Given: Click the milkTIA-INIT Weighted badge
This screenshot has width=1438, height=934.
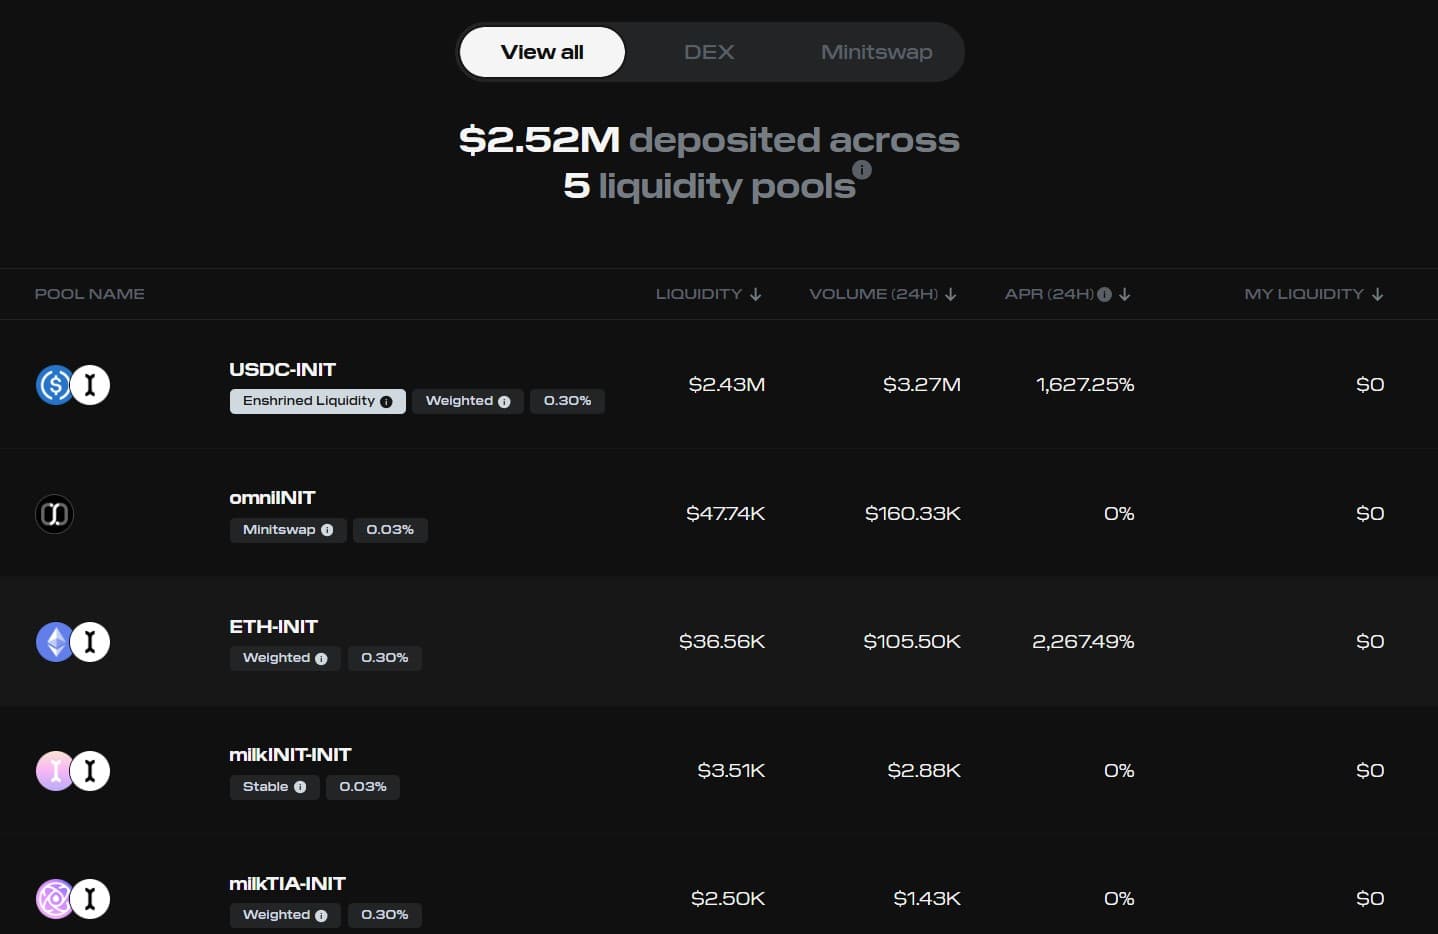Looking at the screenshot, I should [285, 915].
